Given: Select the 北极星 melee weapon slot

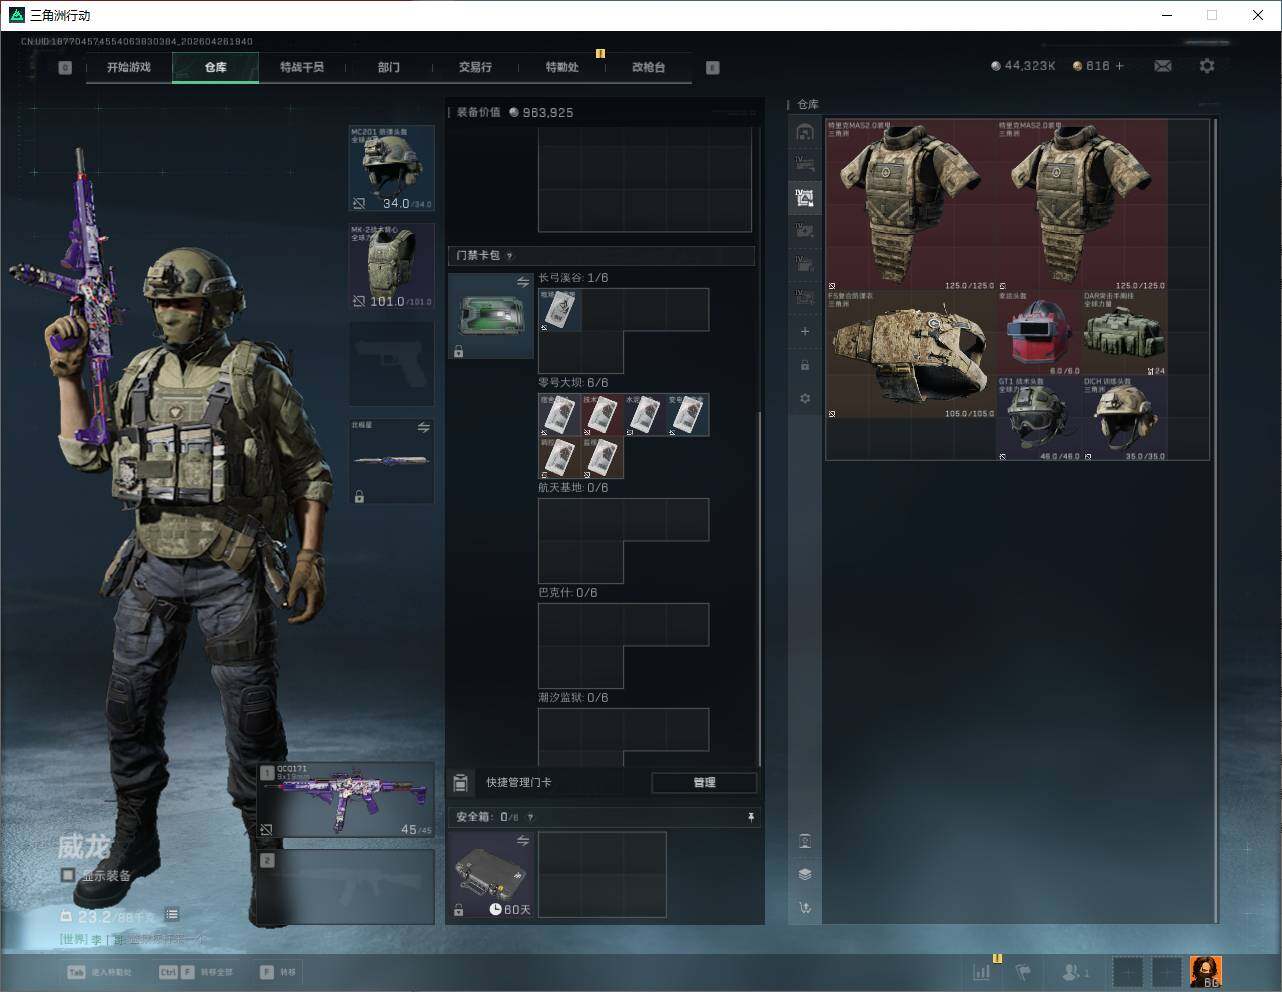Looking at the screenshot, I should [391, 461].
